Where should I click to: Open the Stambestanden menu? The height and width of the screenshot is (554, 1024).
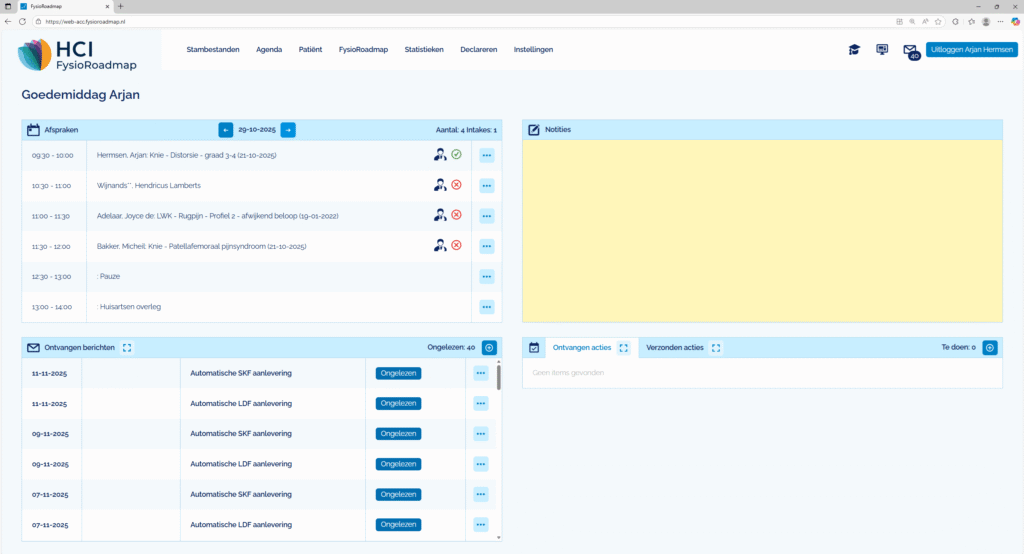213,49
